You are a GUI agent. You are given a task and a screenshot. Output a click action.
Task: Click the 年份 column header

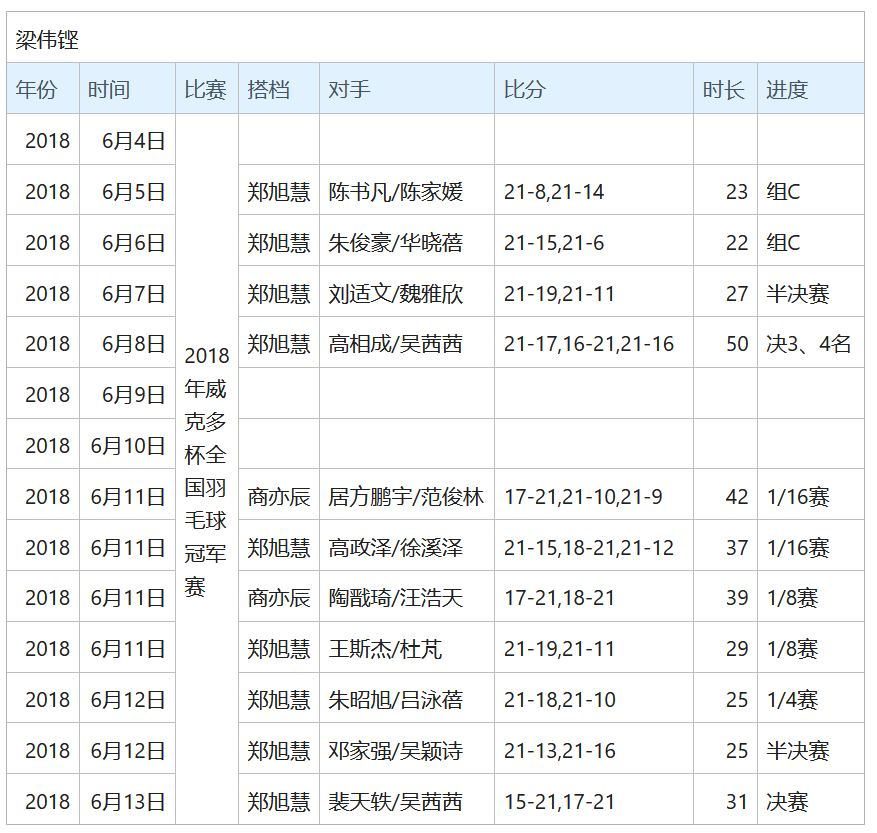(x=36, y=89)
